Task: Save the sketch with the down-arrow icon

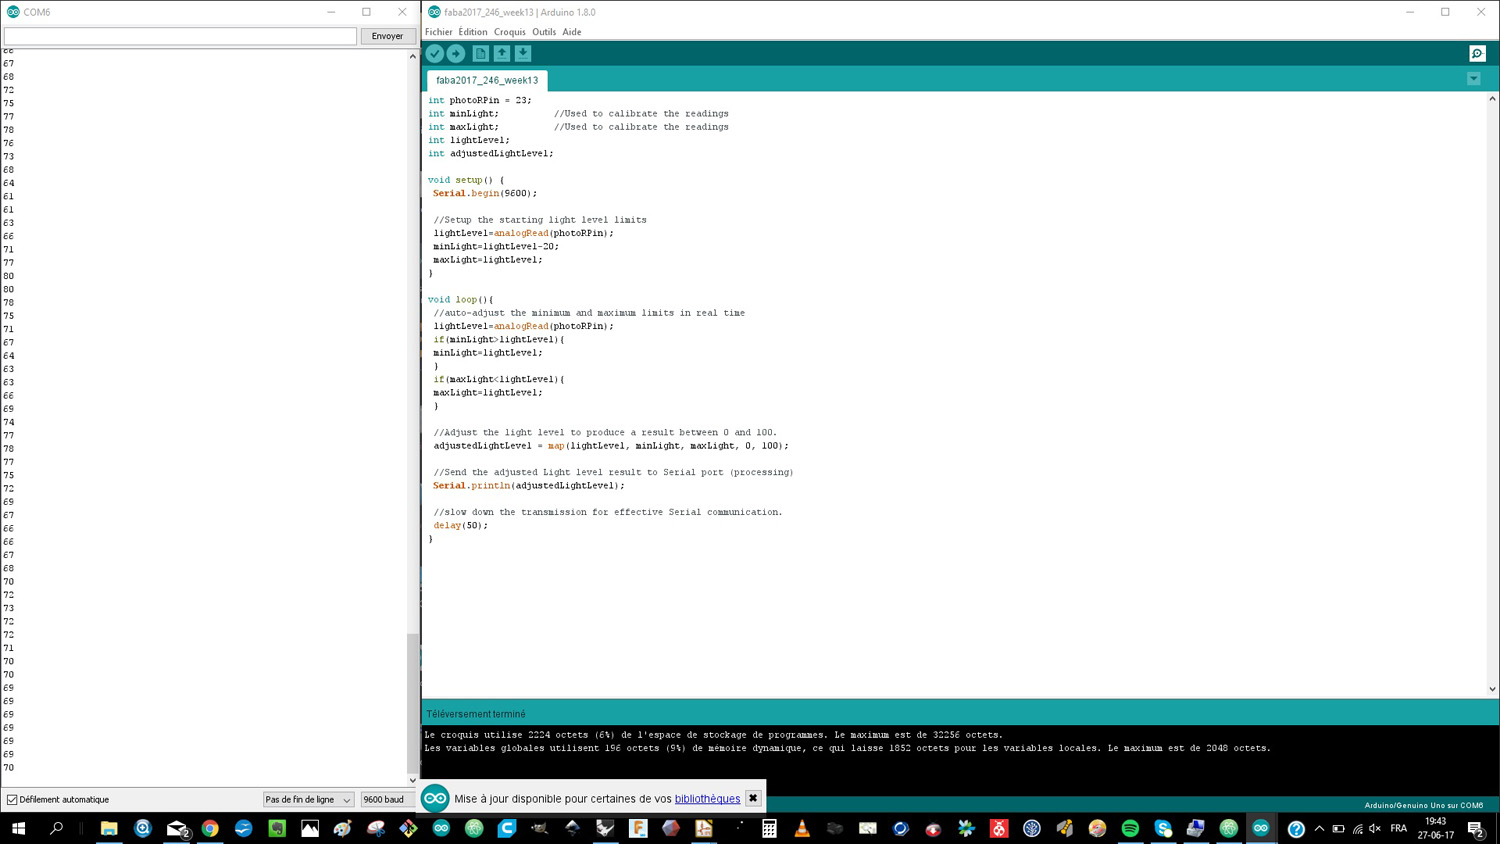Action: coord(523,54)
